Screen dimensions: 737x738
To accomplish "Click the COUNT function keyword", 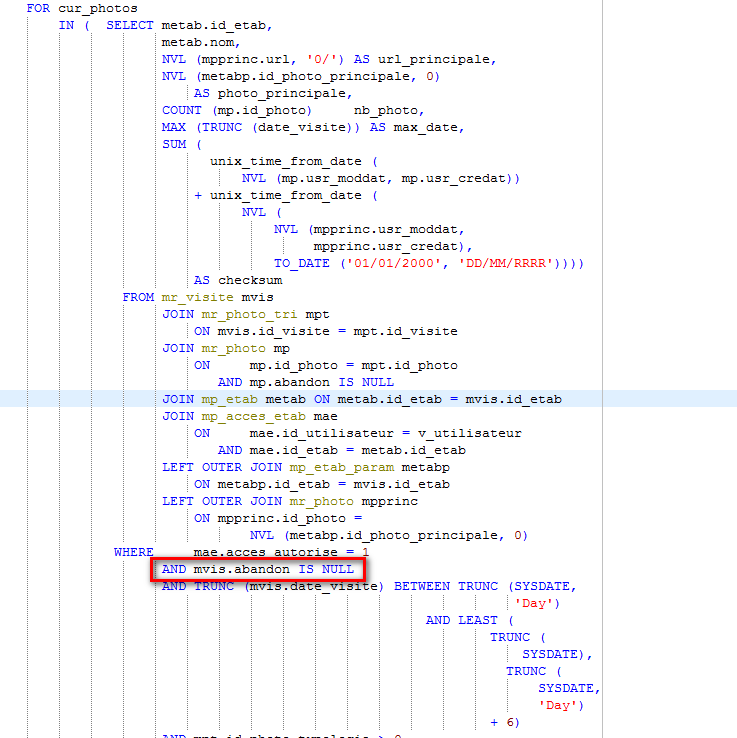I will pos(181,110).
